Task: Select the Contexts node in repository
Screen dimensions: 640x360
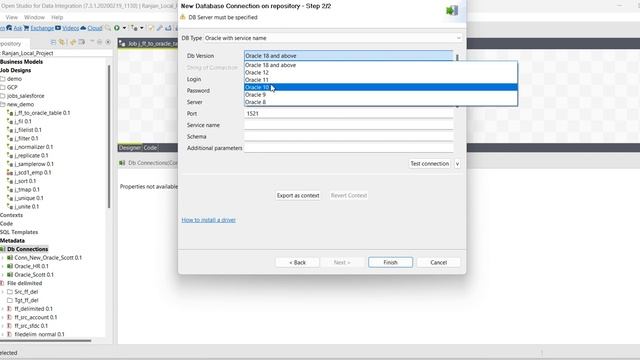Action: pos(11,215)
